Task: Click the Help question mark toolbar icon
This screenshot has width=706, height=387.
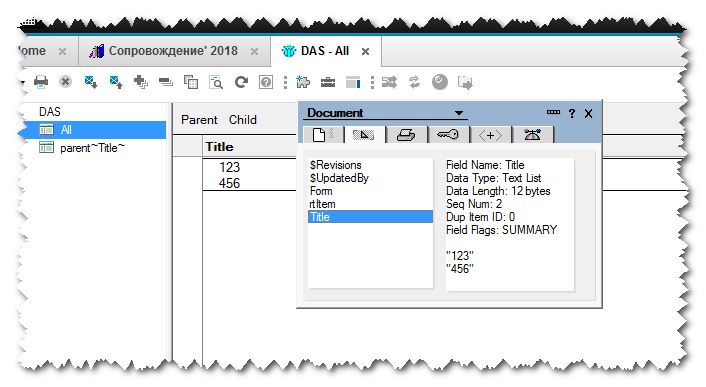Action: coord(266,82)
